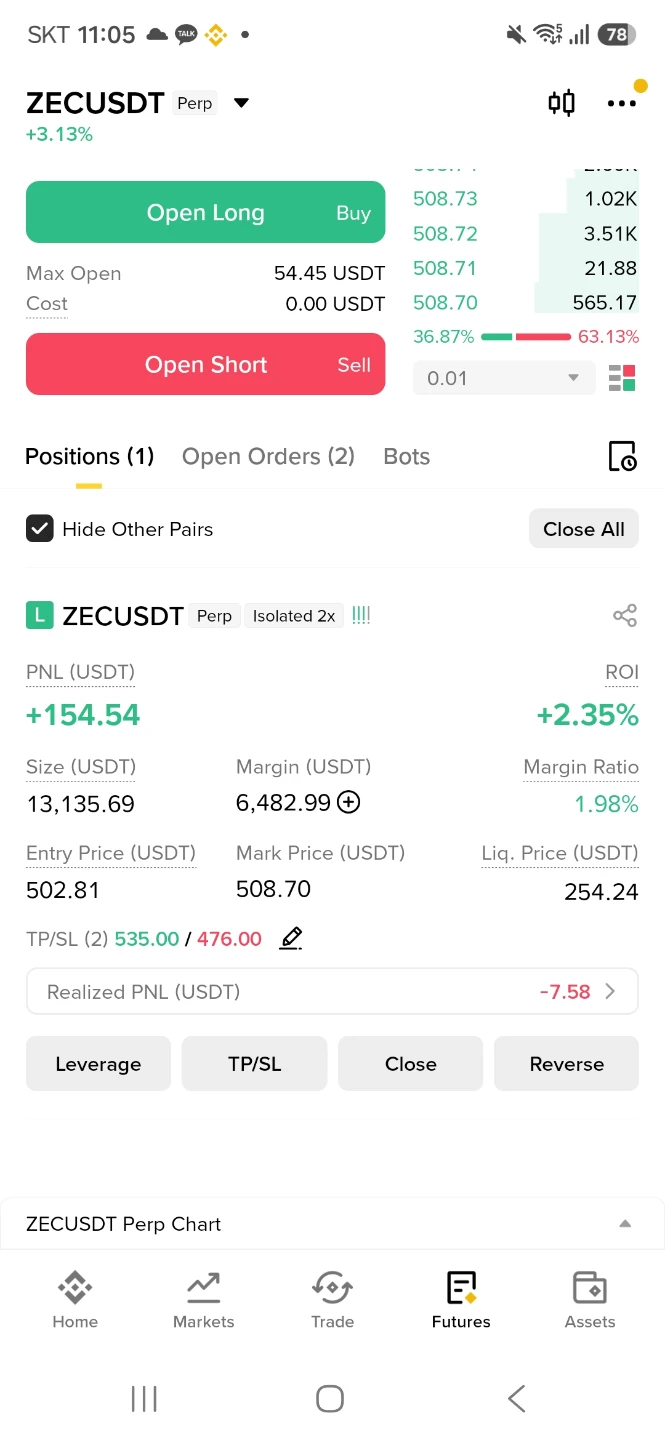The width and height of the screenshot is (665, 1440).
Task: Share the ZECUSDT position
Action: pos(625,616)
